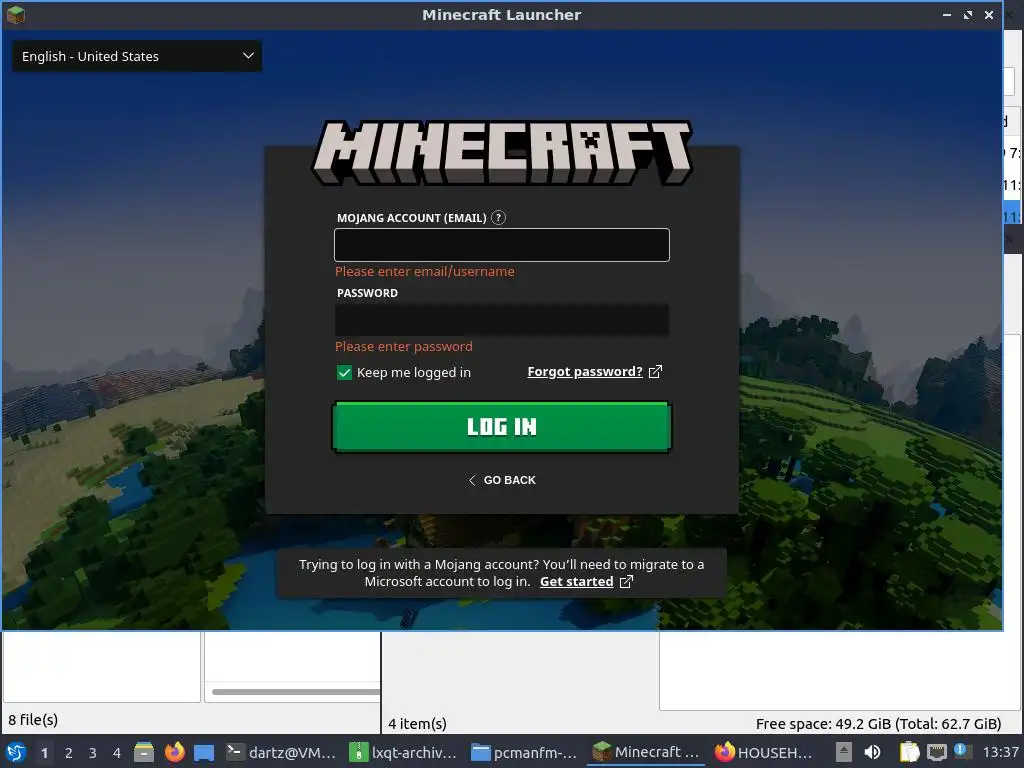Click the removable media eject tray icon
Image resolution: width=1024 pixels, height=768 pixels.
[844, 752]
